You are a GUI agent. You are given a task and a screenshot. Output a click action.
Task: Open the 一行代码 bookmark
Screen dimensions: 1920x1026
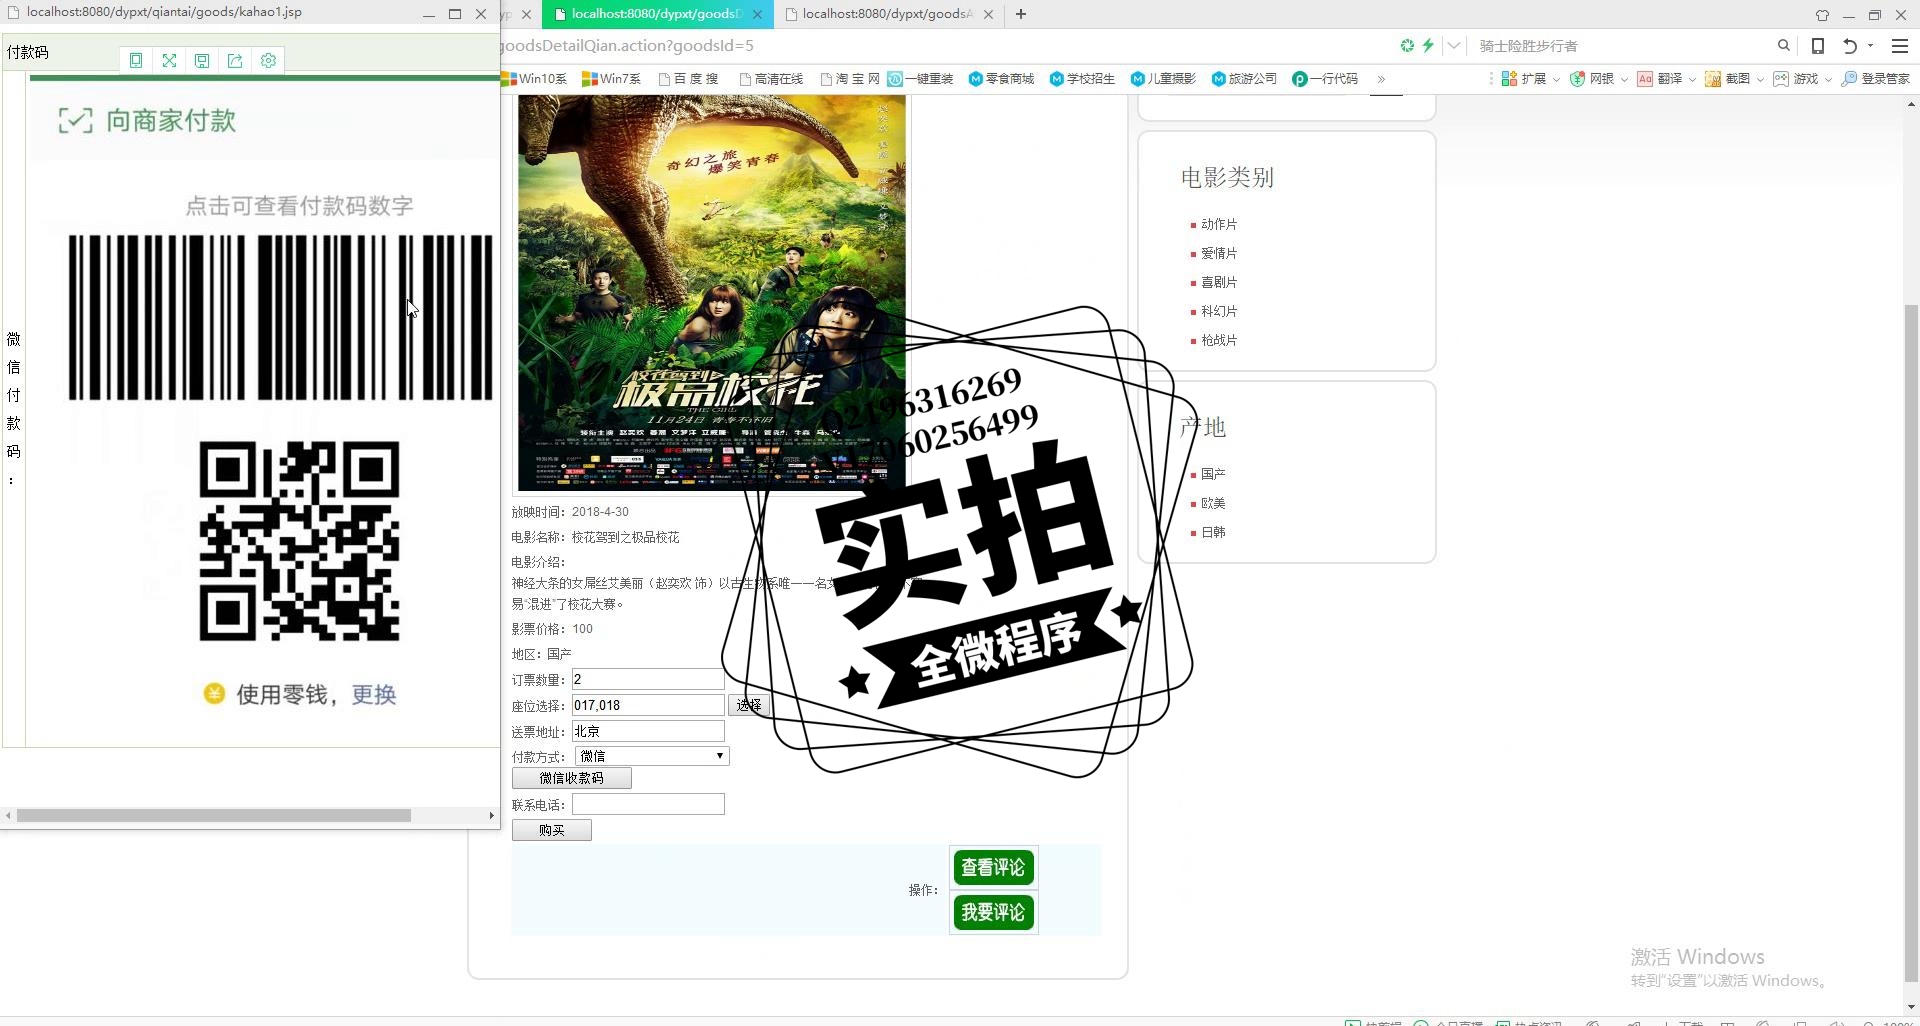click(1325, 79)
